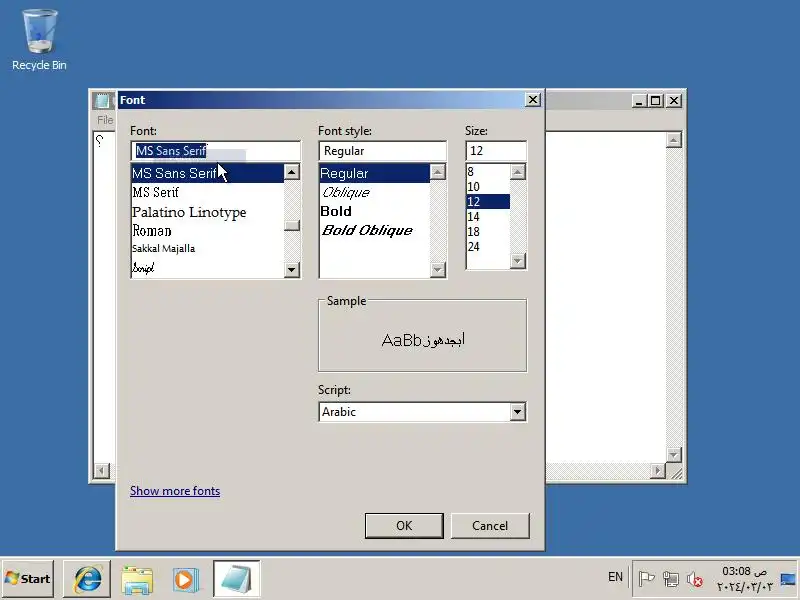Select Bold Oblique font style

(374, 230)
